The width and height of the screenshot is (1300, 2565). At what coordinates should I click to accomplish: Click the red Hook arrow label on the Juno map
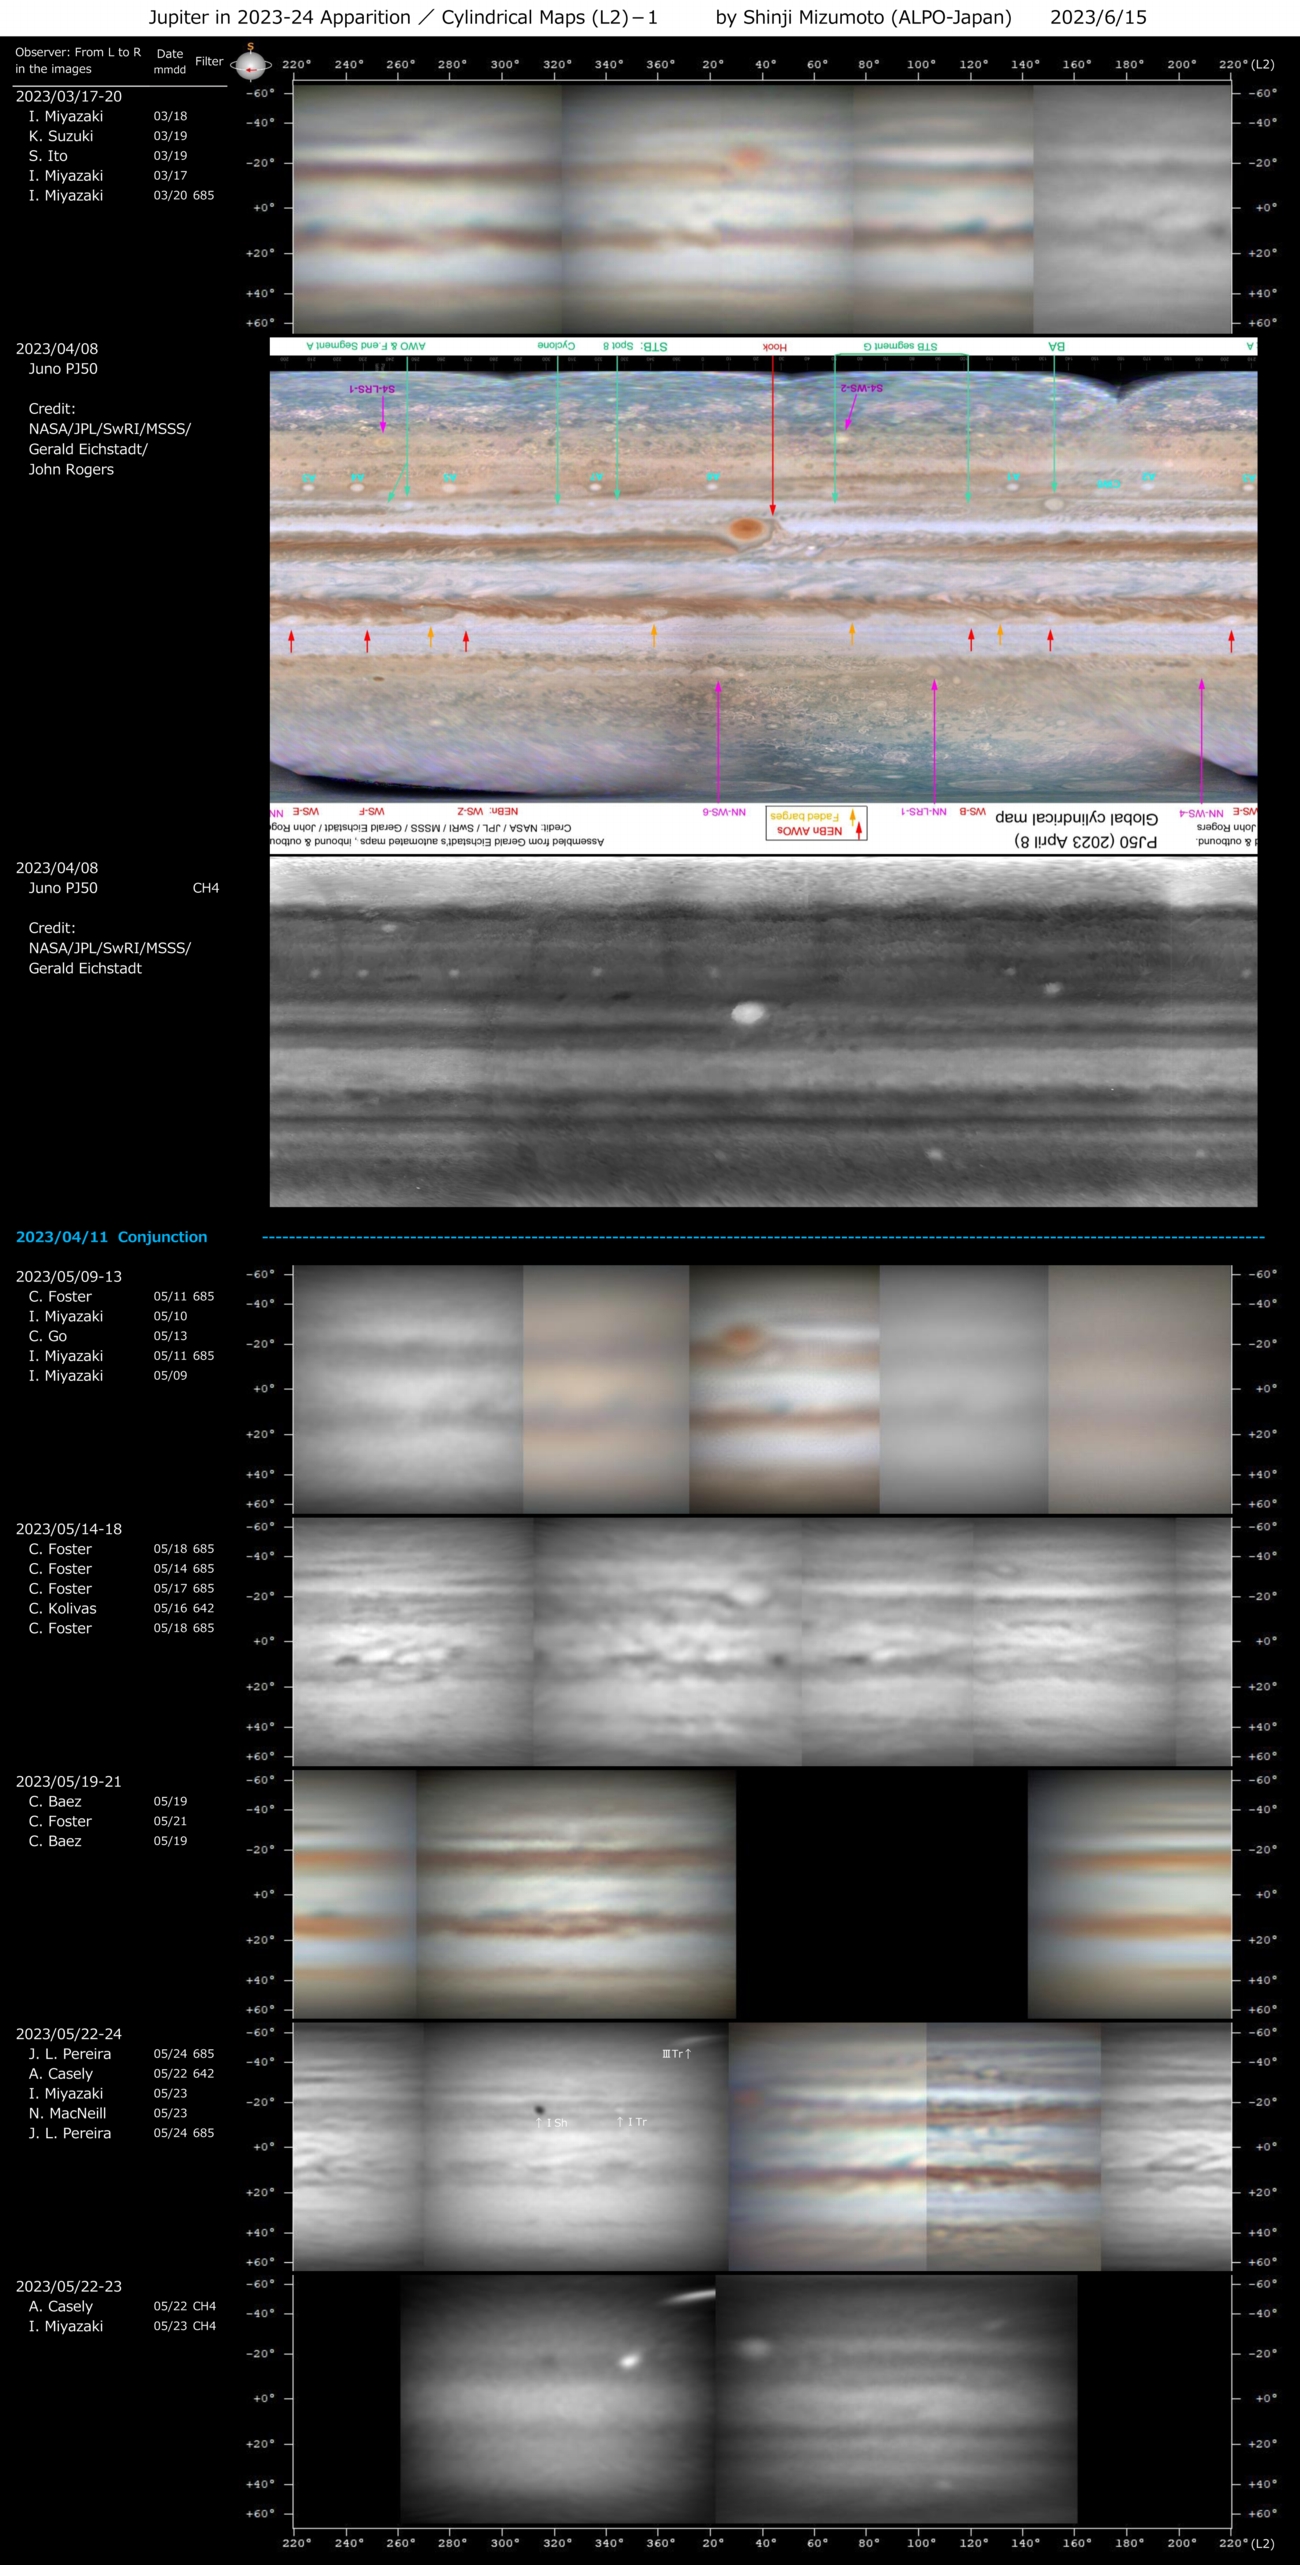774,347
